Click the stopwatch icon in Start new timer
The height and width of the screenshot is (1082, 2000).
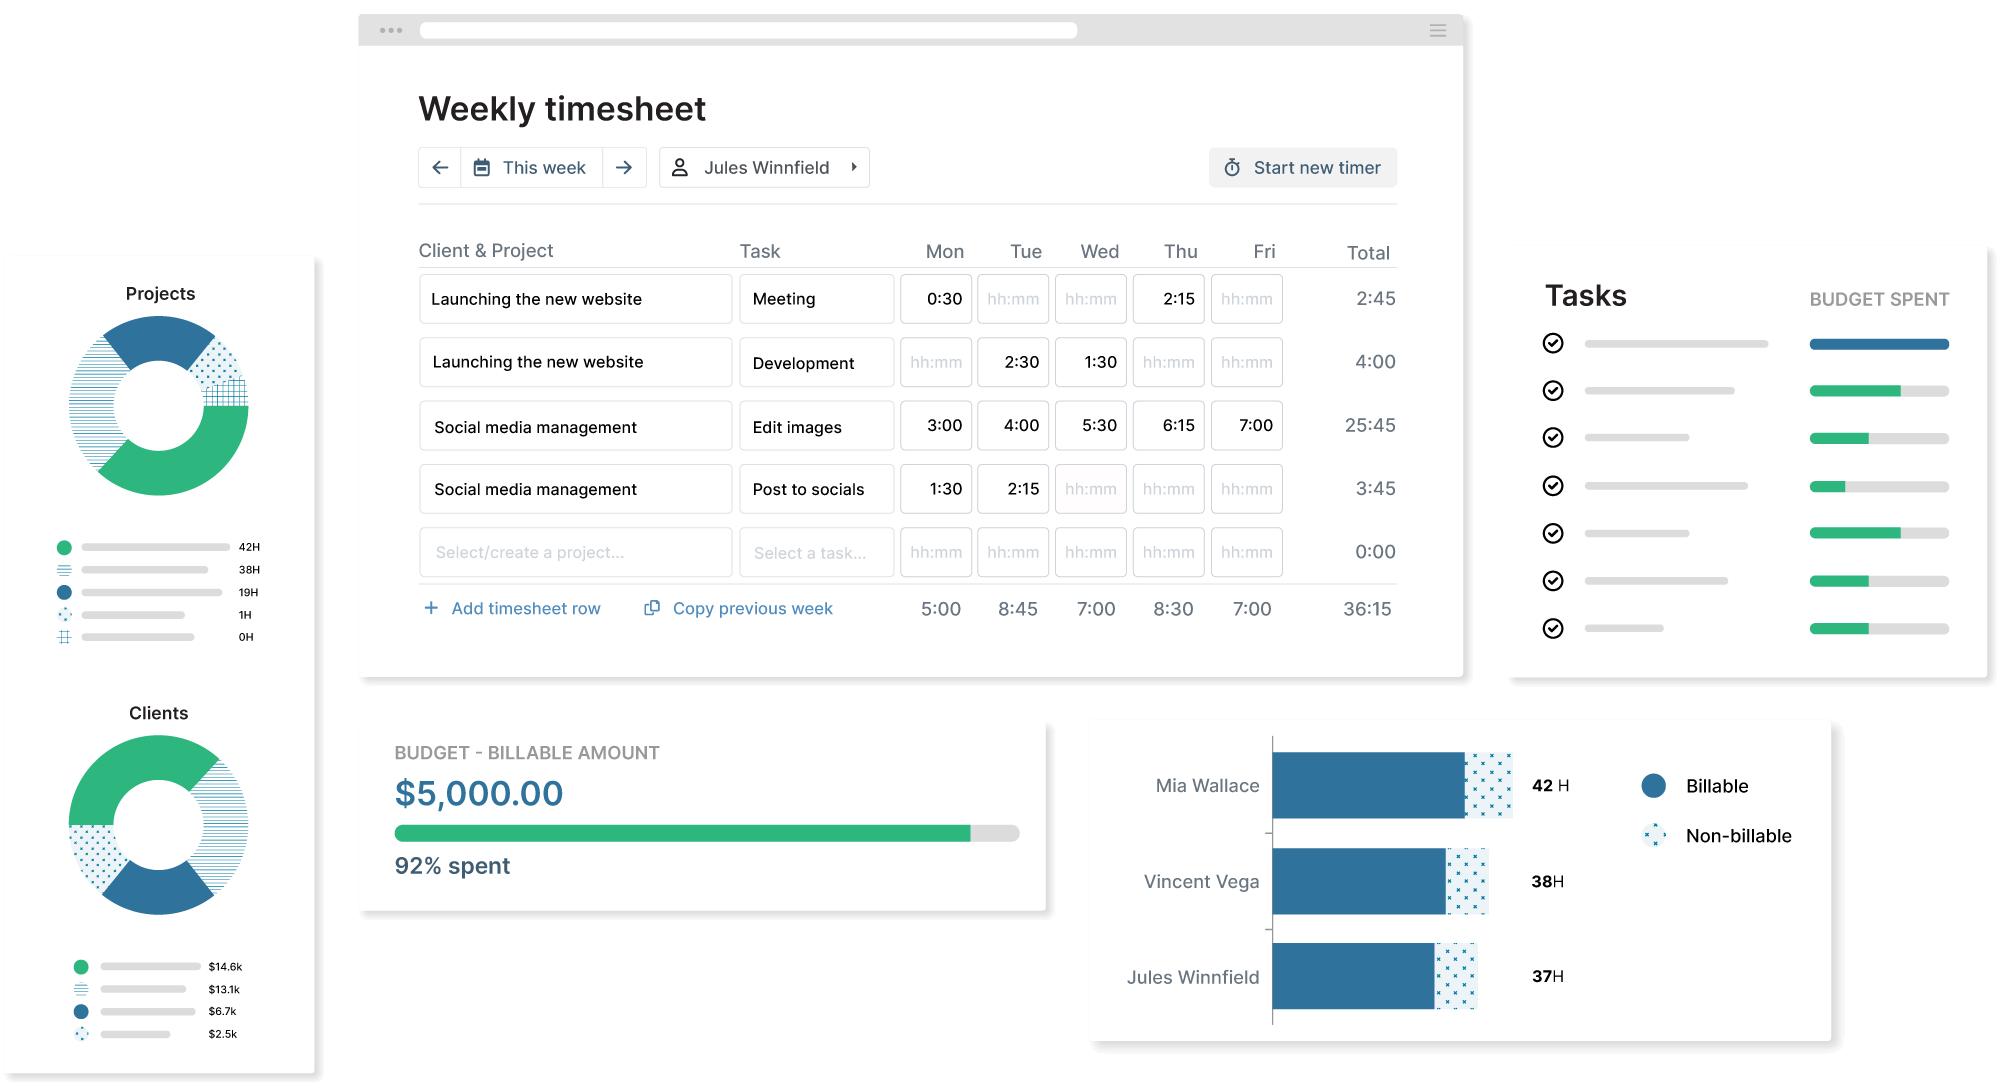point(1232,168)
